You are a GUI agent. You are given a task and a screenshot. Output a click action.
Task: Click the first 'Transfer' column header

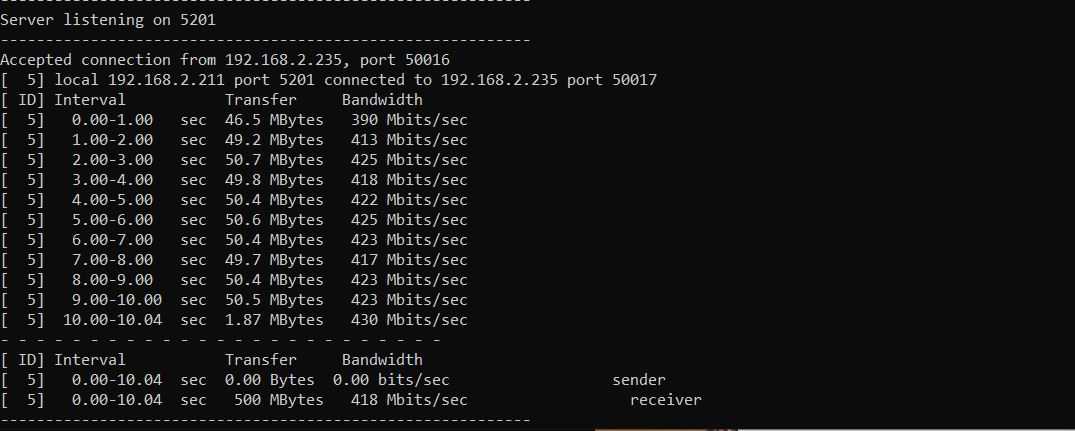tap(261, 100)
